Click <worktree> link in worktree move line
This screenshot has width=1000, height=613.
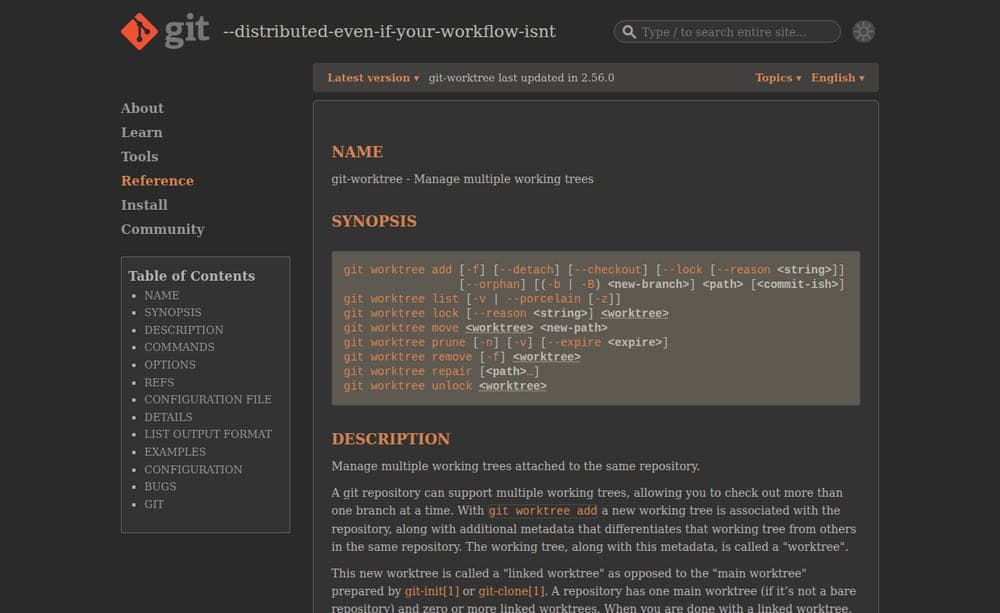[499, 328]
